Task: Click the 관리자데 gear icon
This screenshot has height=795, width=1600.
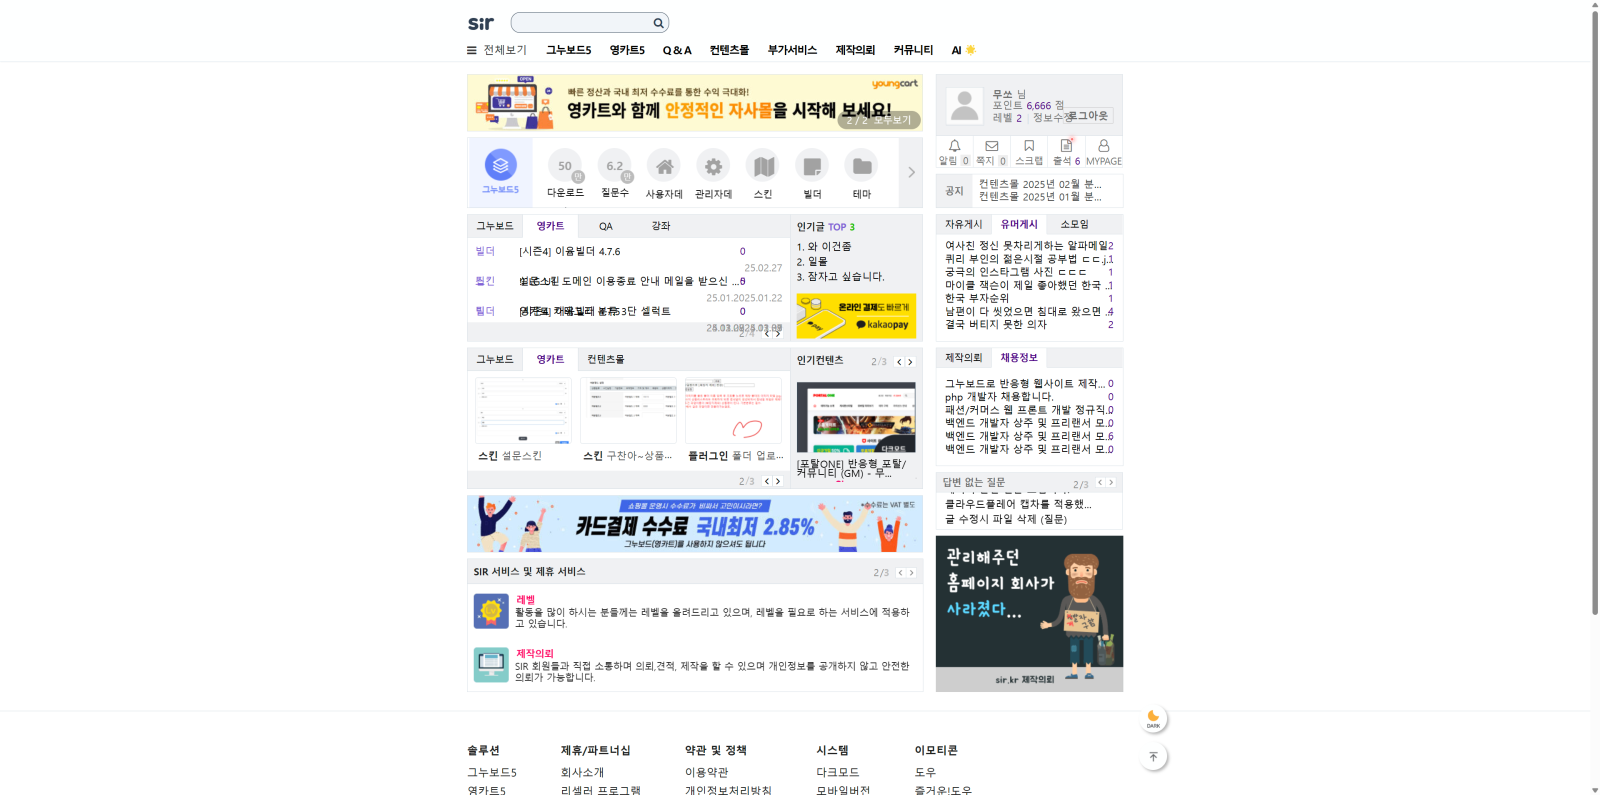Action: pyautogui.click(x=713, y=166)
